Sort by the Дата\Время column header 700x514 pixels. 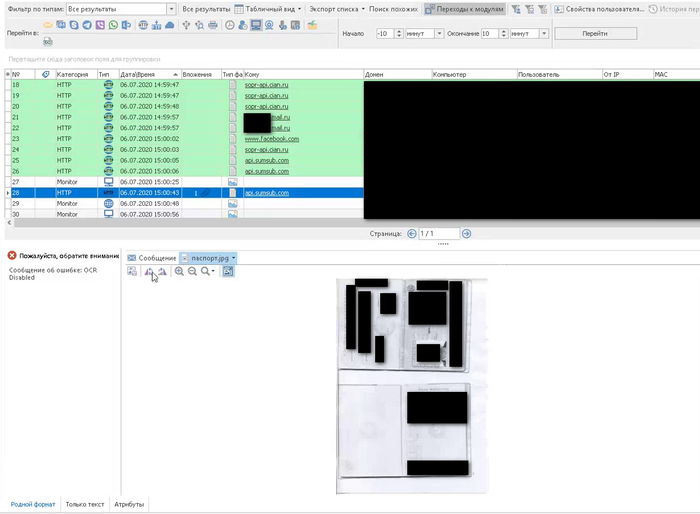point(149,75)
